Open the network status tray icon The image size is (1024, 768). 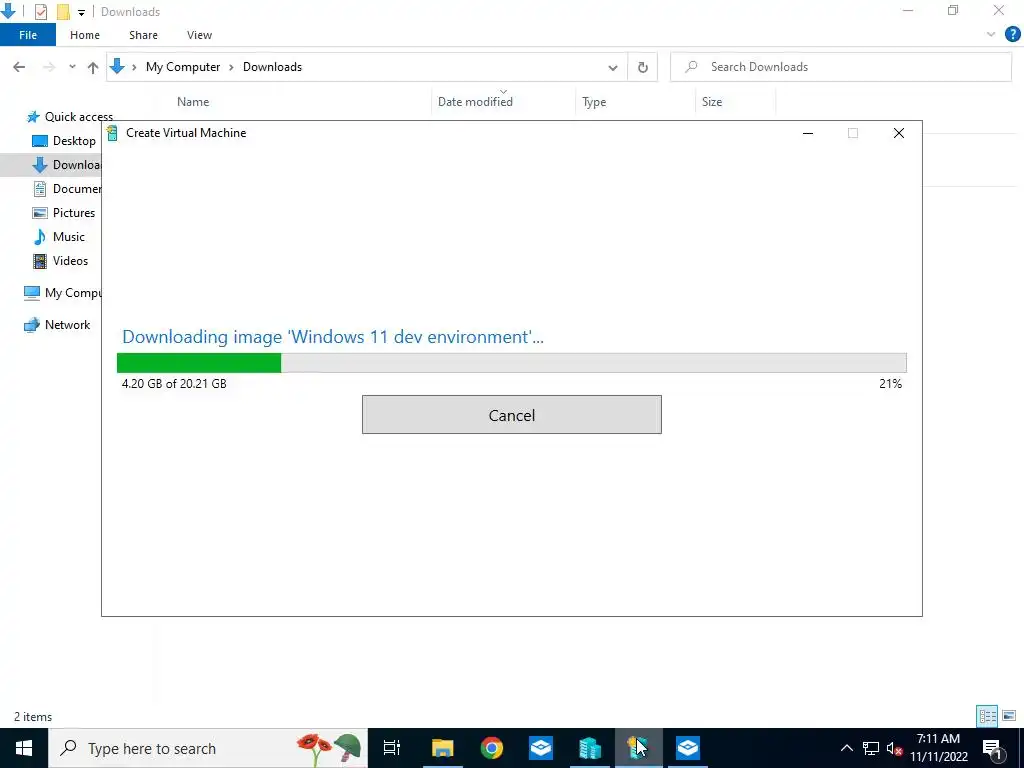pyautogui.click(x=871, y=748)
